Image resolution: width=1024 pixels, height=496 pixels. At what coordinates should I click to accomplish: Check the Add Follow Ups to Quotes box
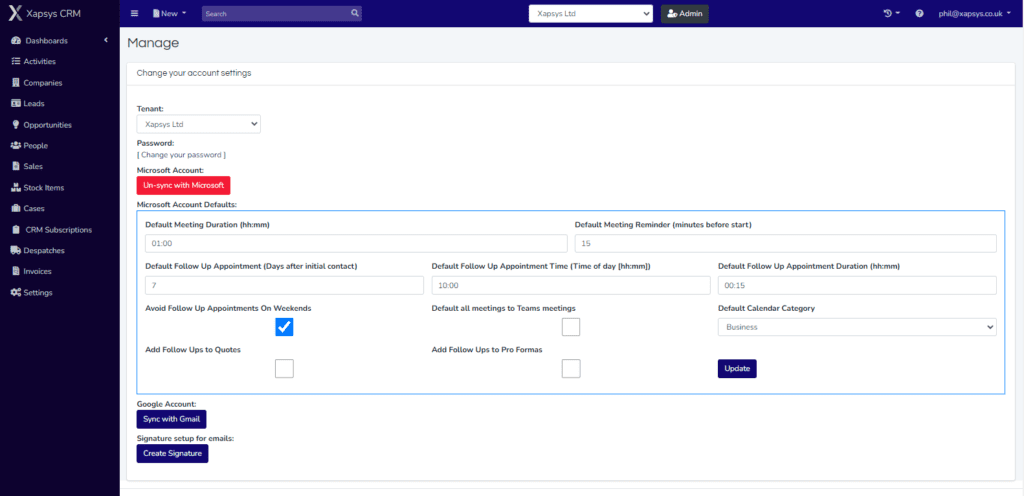point(284,368)
